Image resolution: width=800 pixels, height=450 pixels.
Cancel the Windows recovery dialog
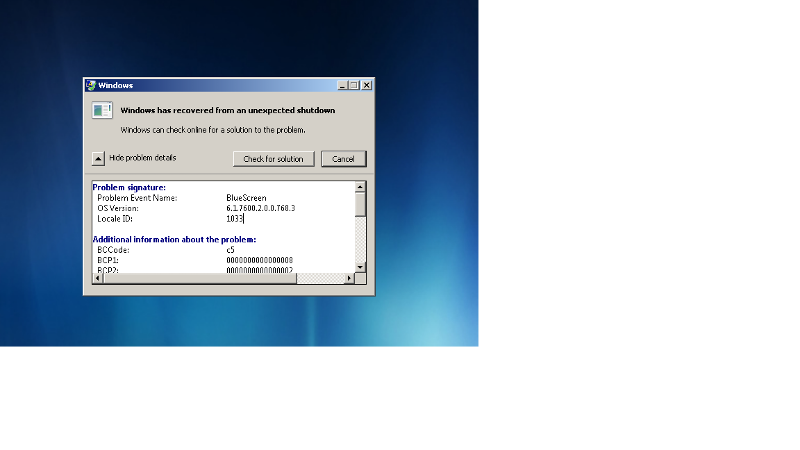coord(343,159)
